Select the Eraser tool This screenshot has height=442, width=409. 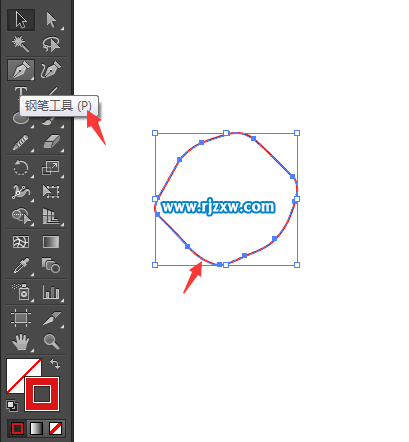(51, 142)
